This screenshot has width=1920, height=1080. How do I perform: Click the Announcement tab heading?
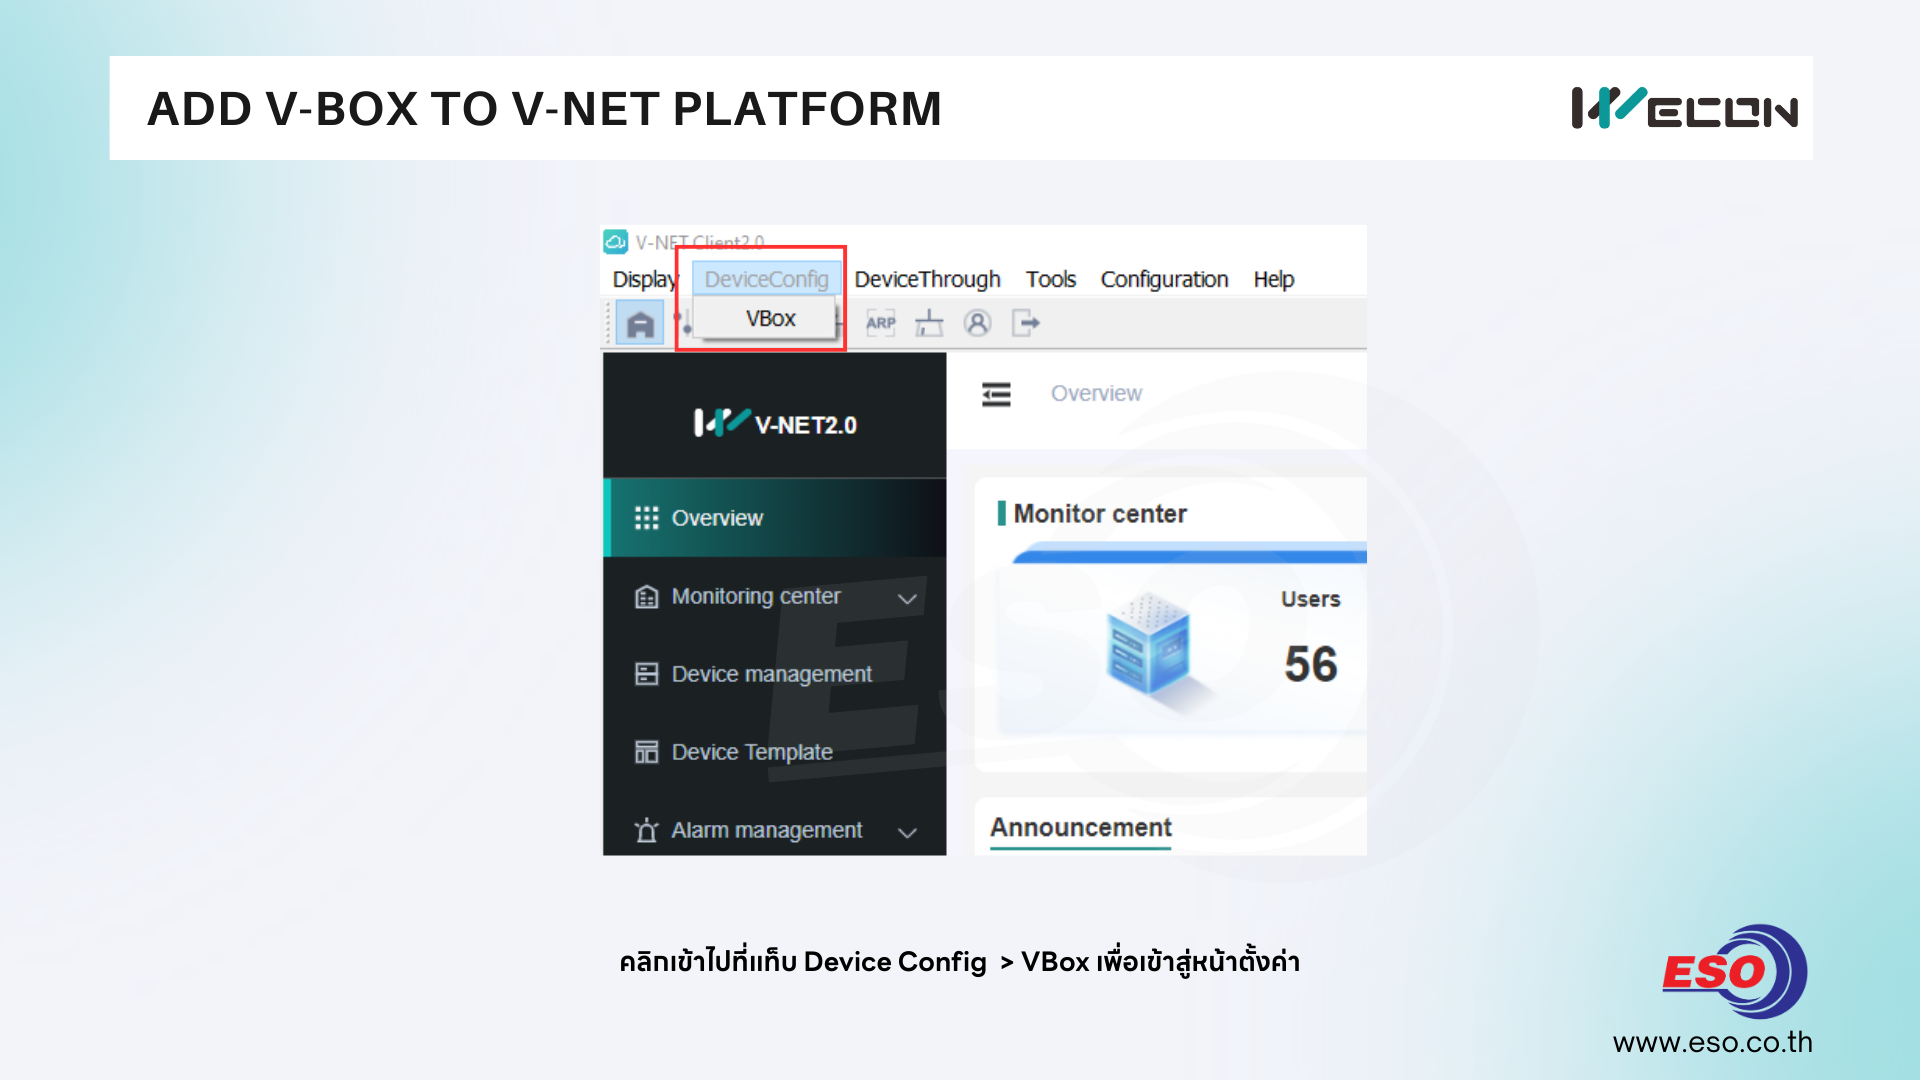pos(1080,828)
